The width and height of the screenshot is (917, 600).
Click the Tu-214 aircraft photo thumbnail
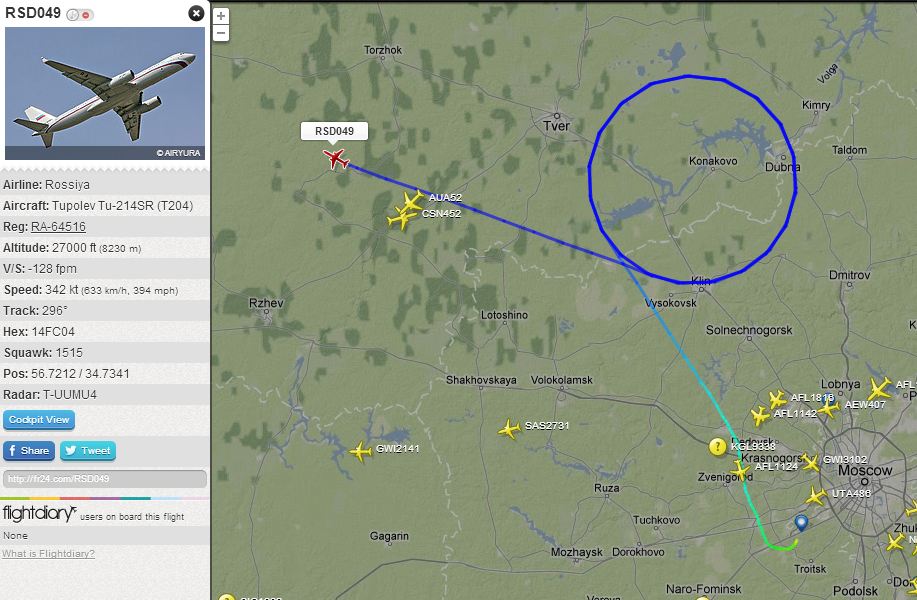pos(105,93)
